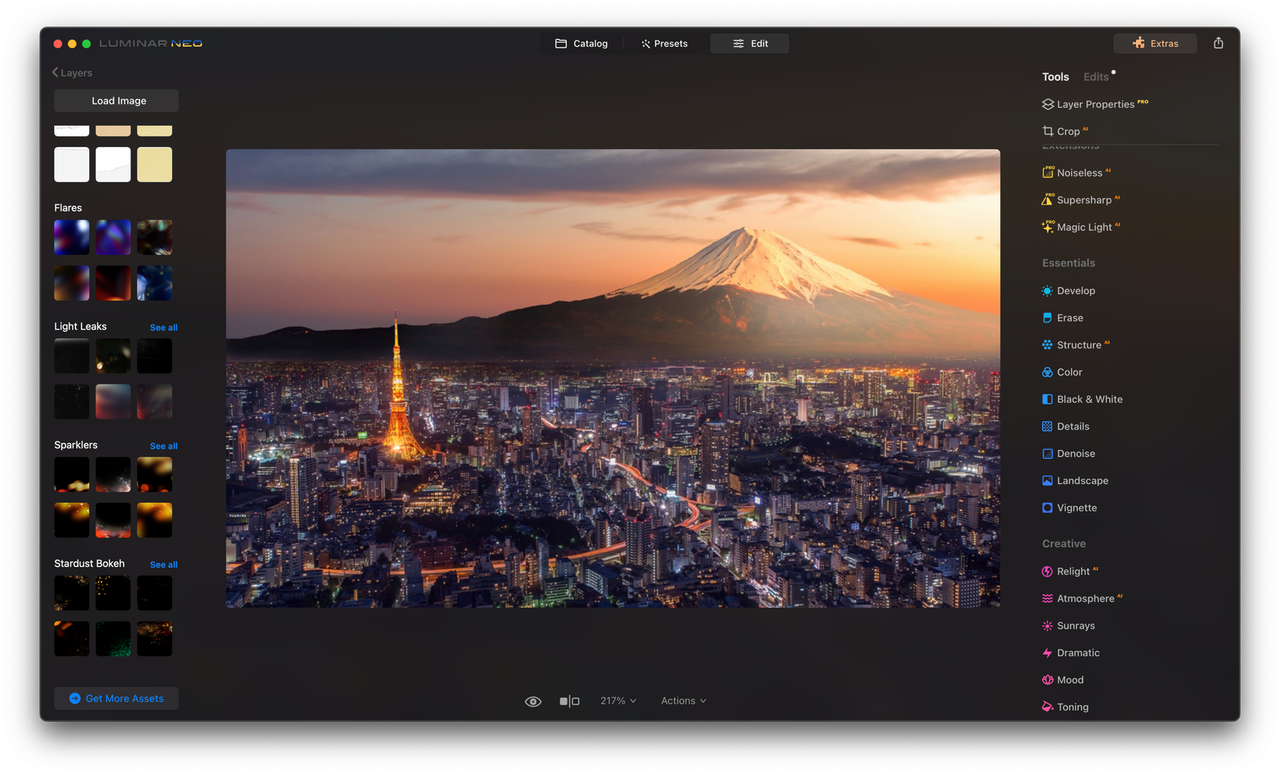Image resolution: width=1280 pixels, height=774 pixels.
Task: Open the Vignette tool
Action: tap(1076, 507)
